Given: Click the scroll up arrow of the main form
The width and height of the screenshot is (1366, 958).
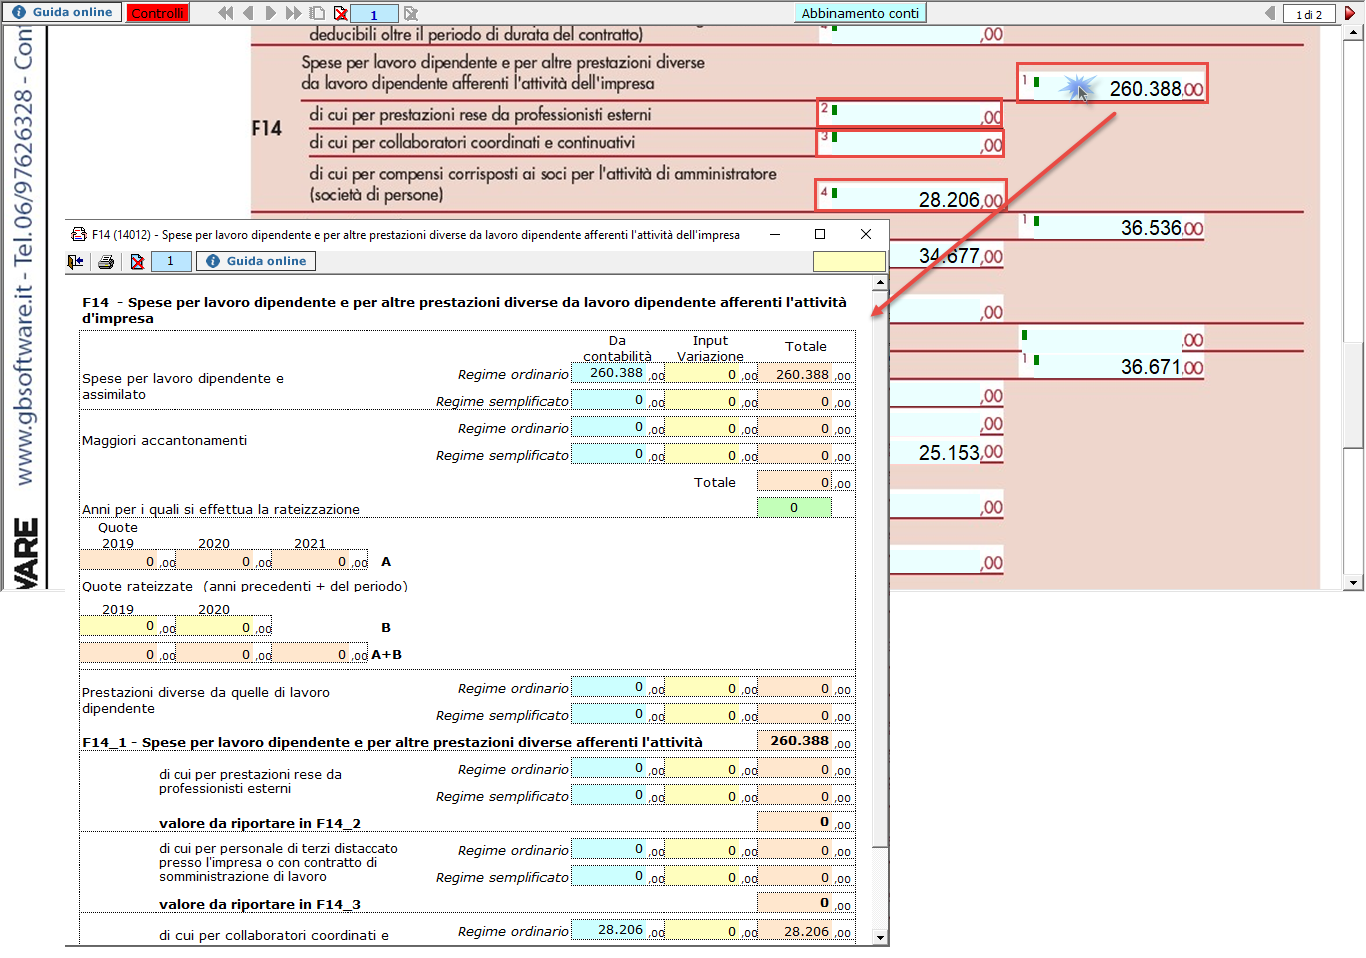Looking at the screenshot, I should pos(1354,33).
